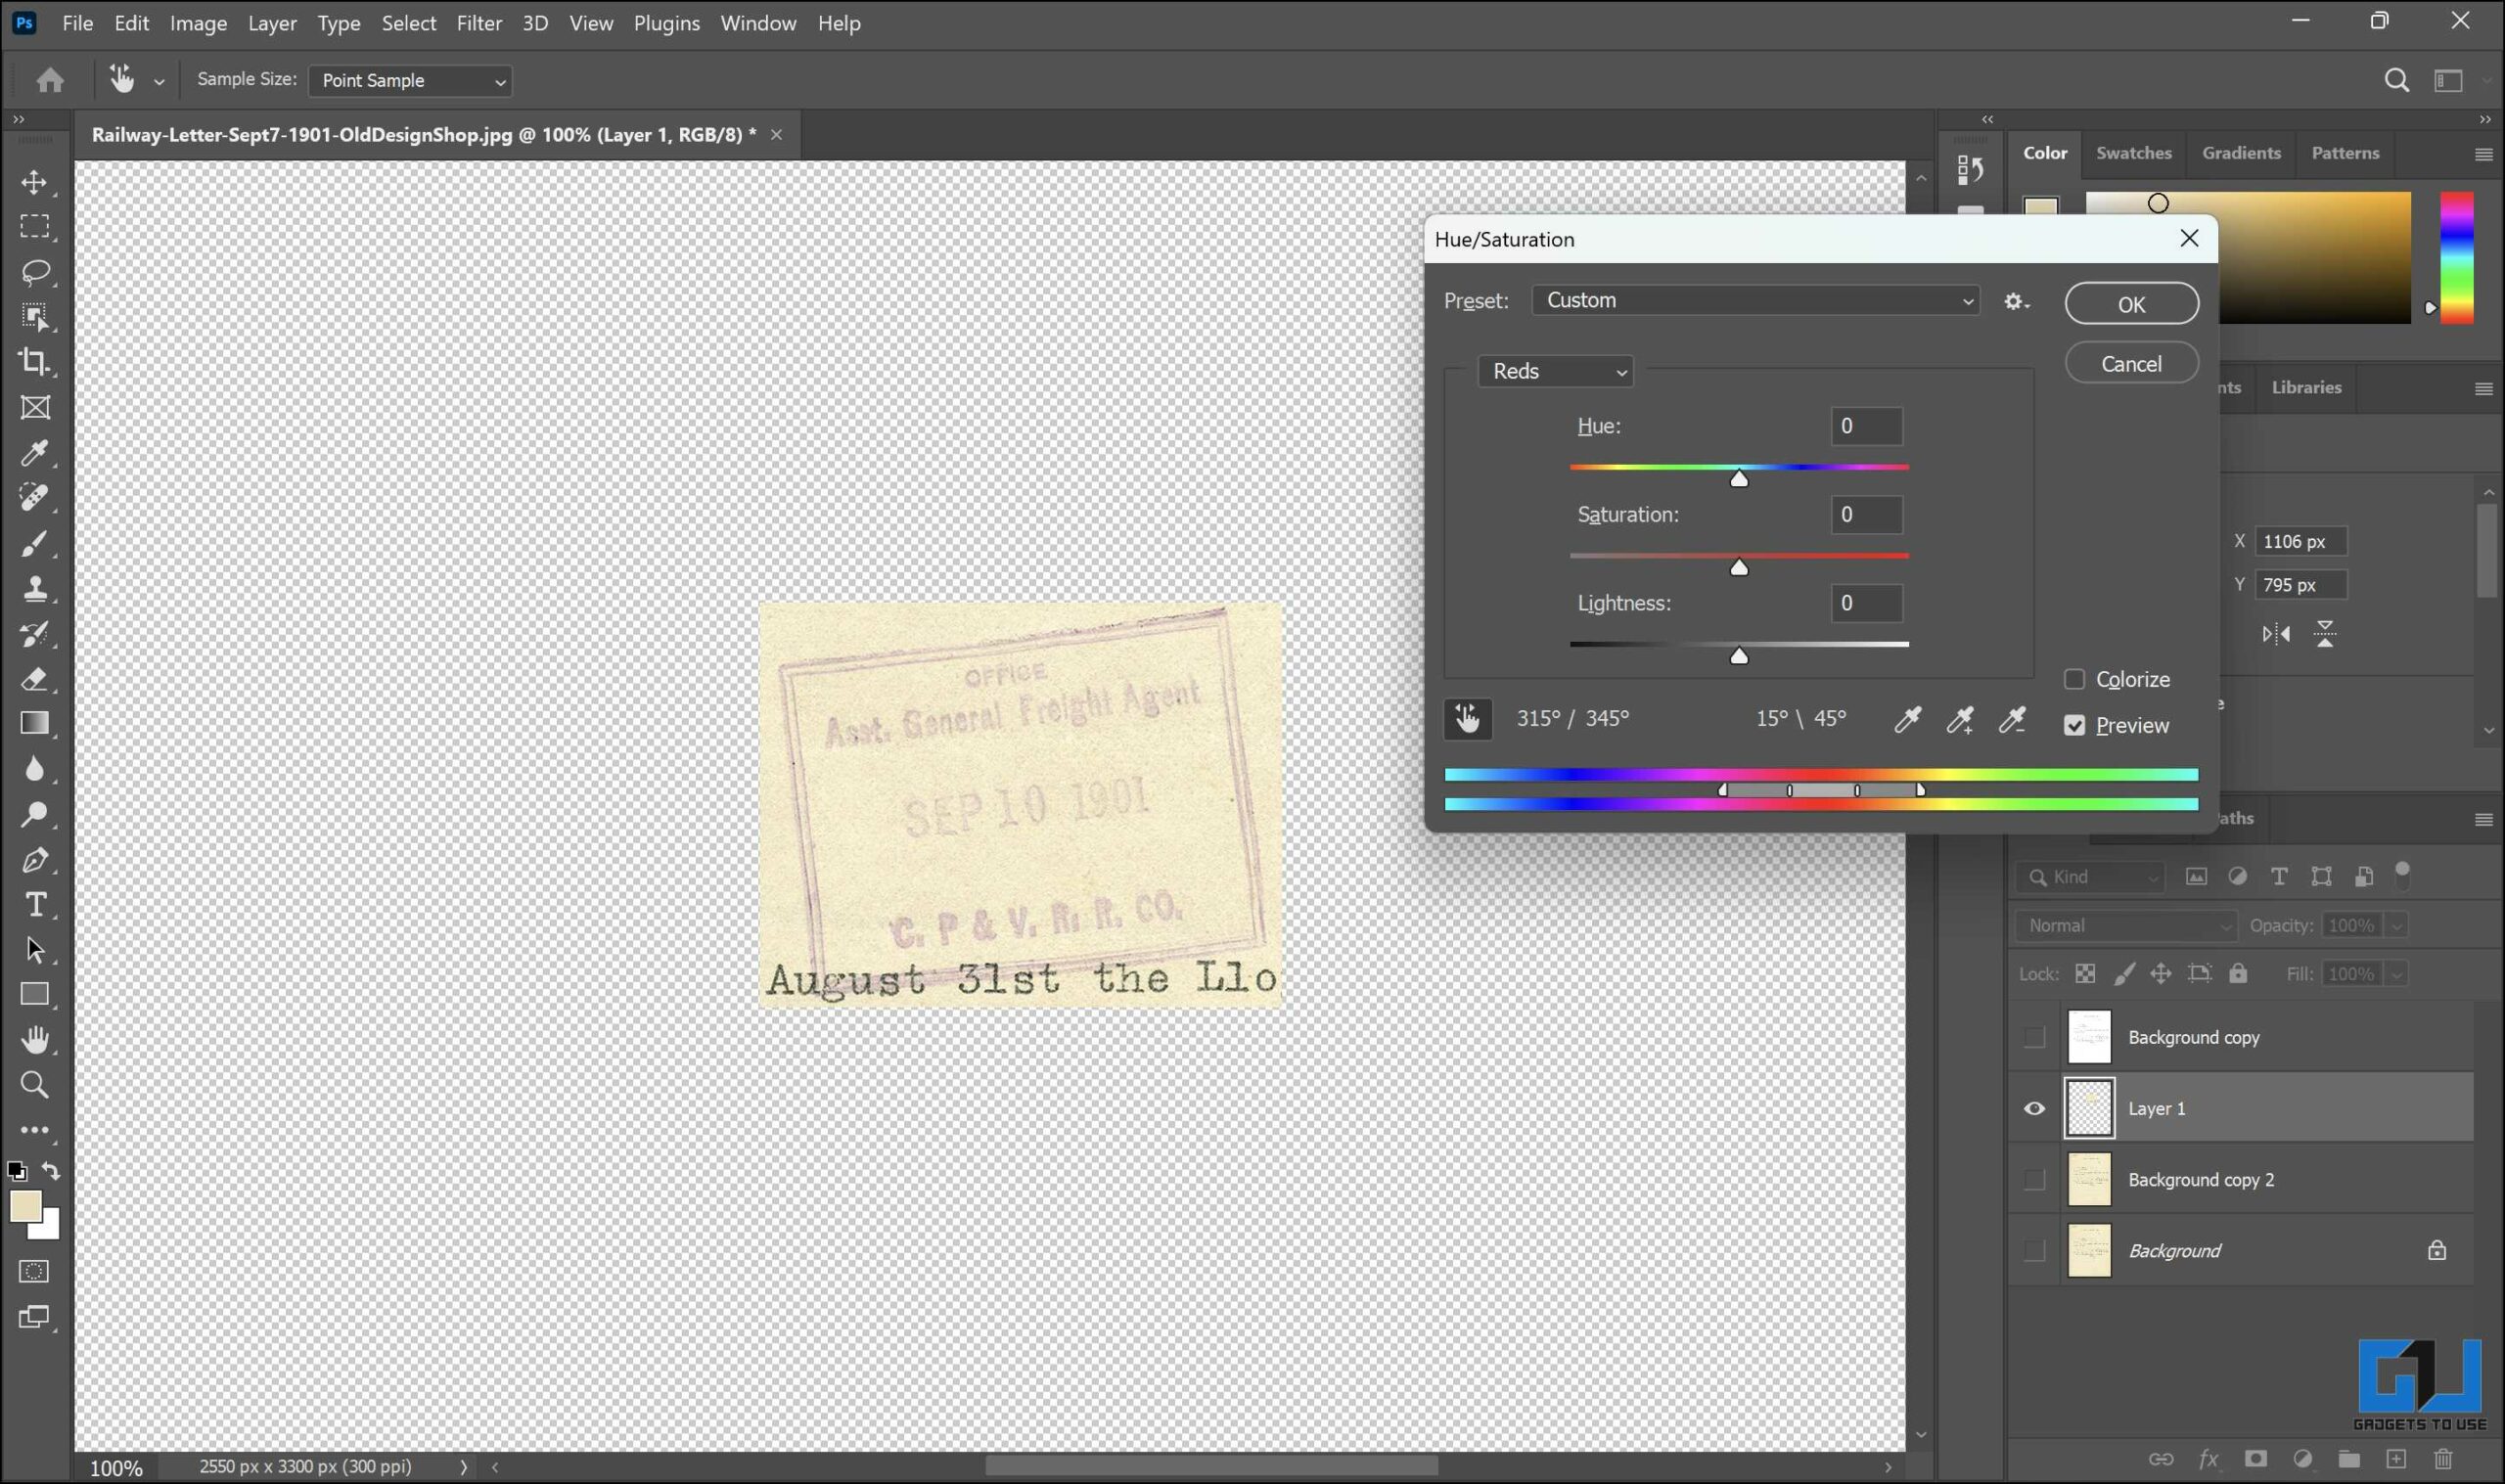Screen dimensions: 2505x1484
Task: Click the Hue slider handle
Action: (1739, 479)
